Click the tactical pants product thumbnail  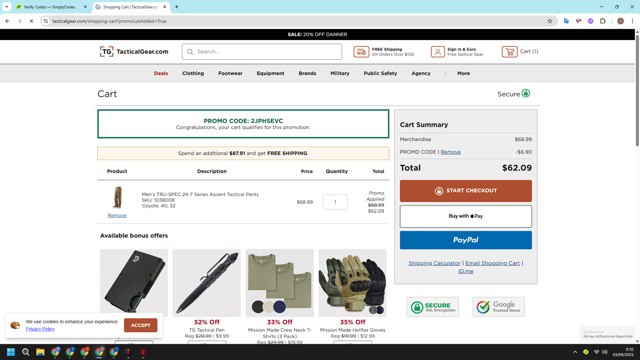[x=117, y=198]
